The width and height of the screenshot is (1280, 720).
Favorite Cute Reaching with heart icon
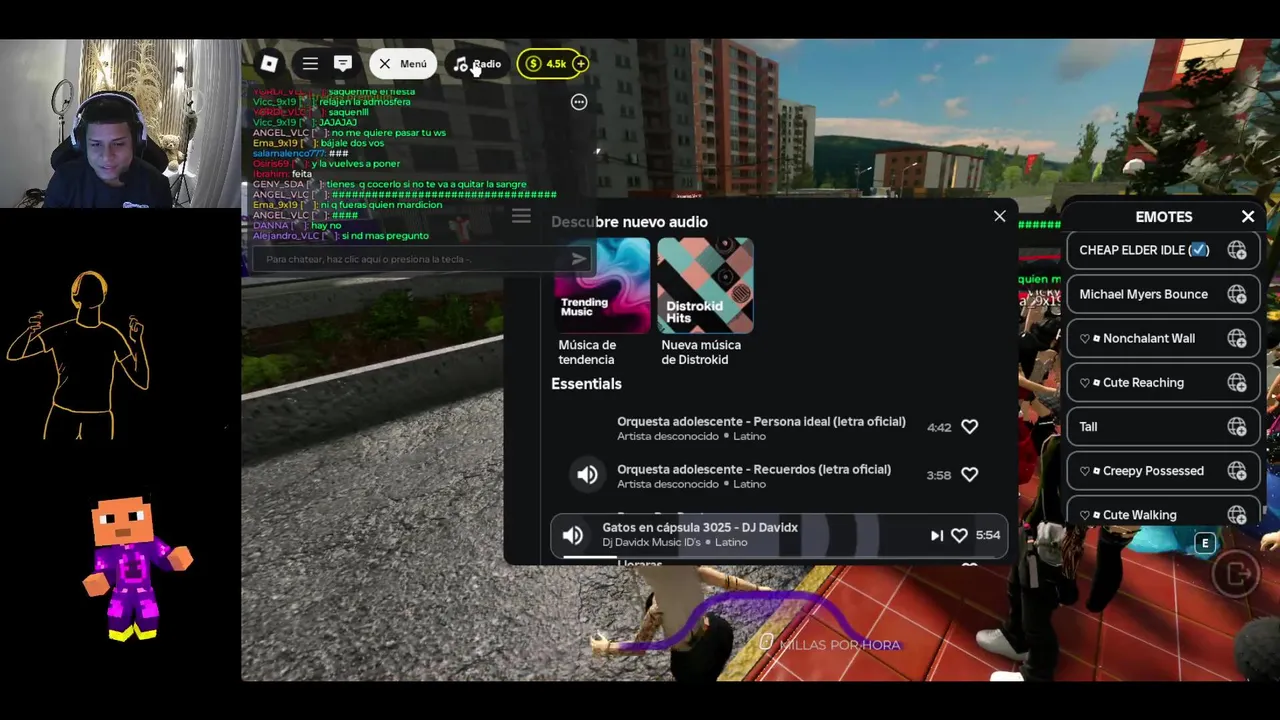[1085, 382]
